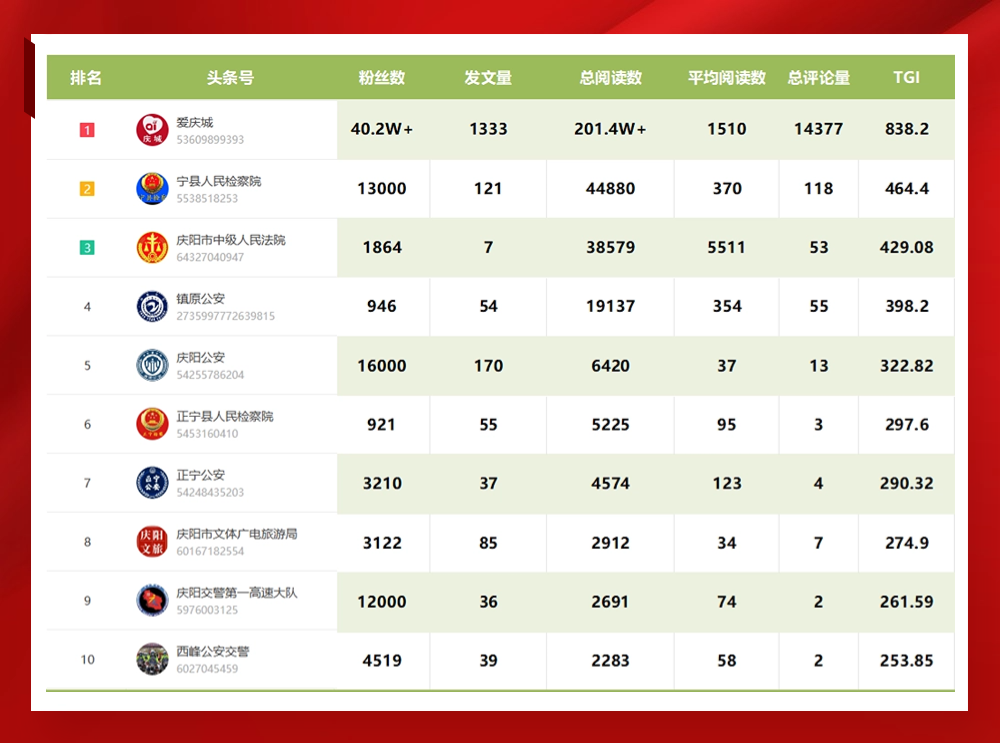Click account ID 60167182554
This screenshot has height=743, width=1000.
tap(210, 551)
